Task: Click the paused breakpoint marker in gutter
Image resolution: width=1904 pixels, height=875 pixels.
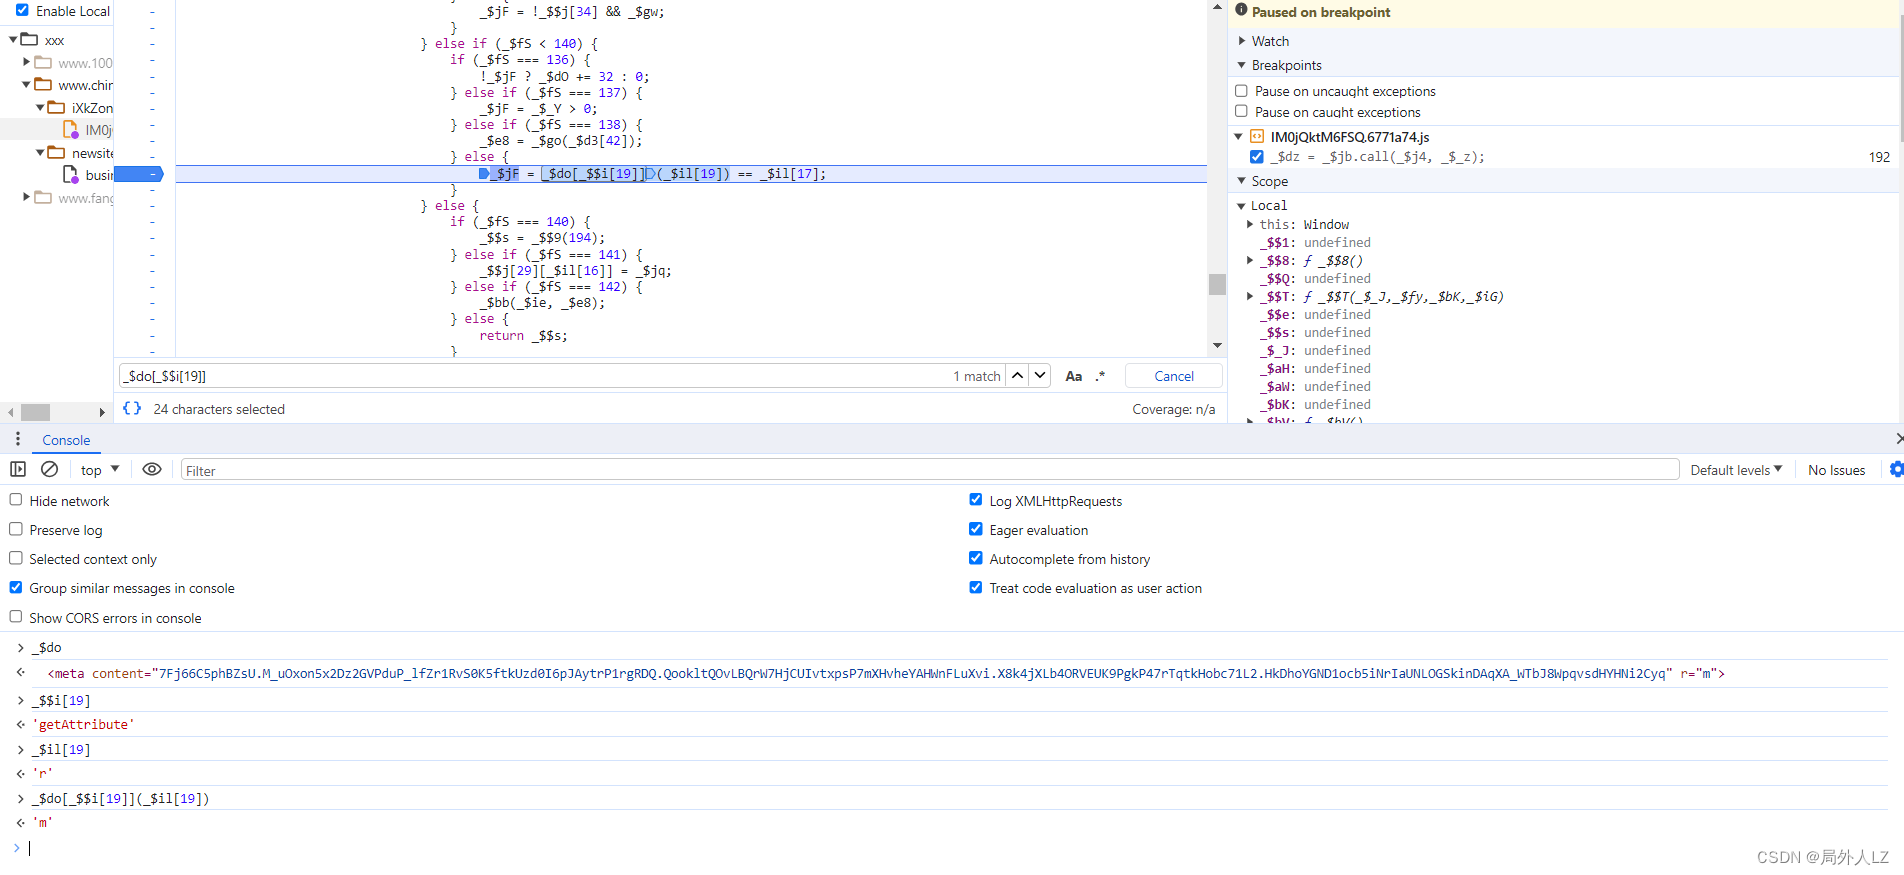Action: [x=139, y=174]
